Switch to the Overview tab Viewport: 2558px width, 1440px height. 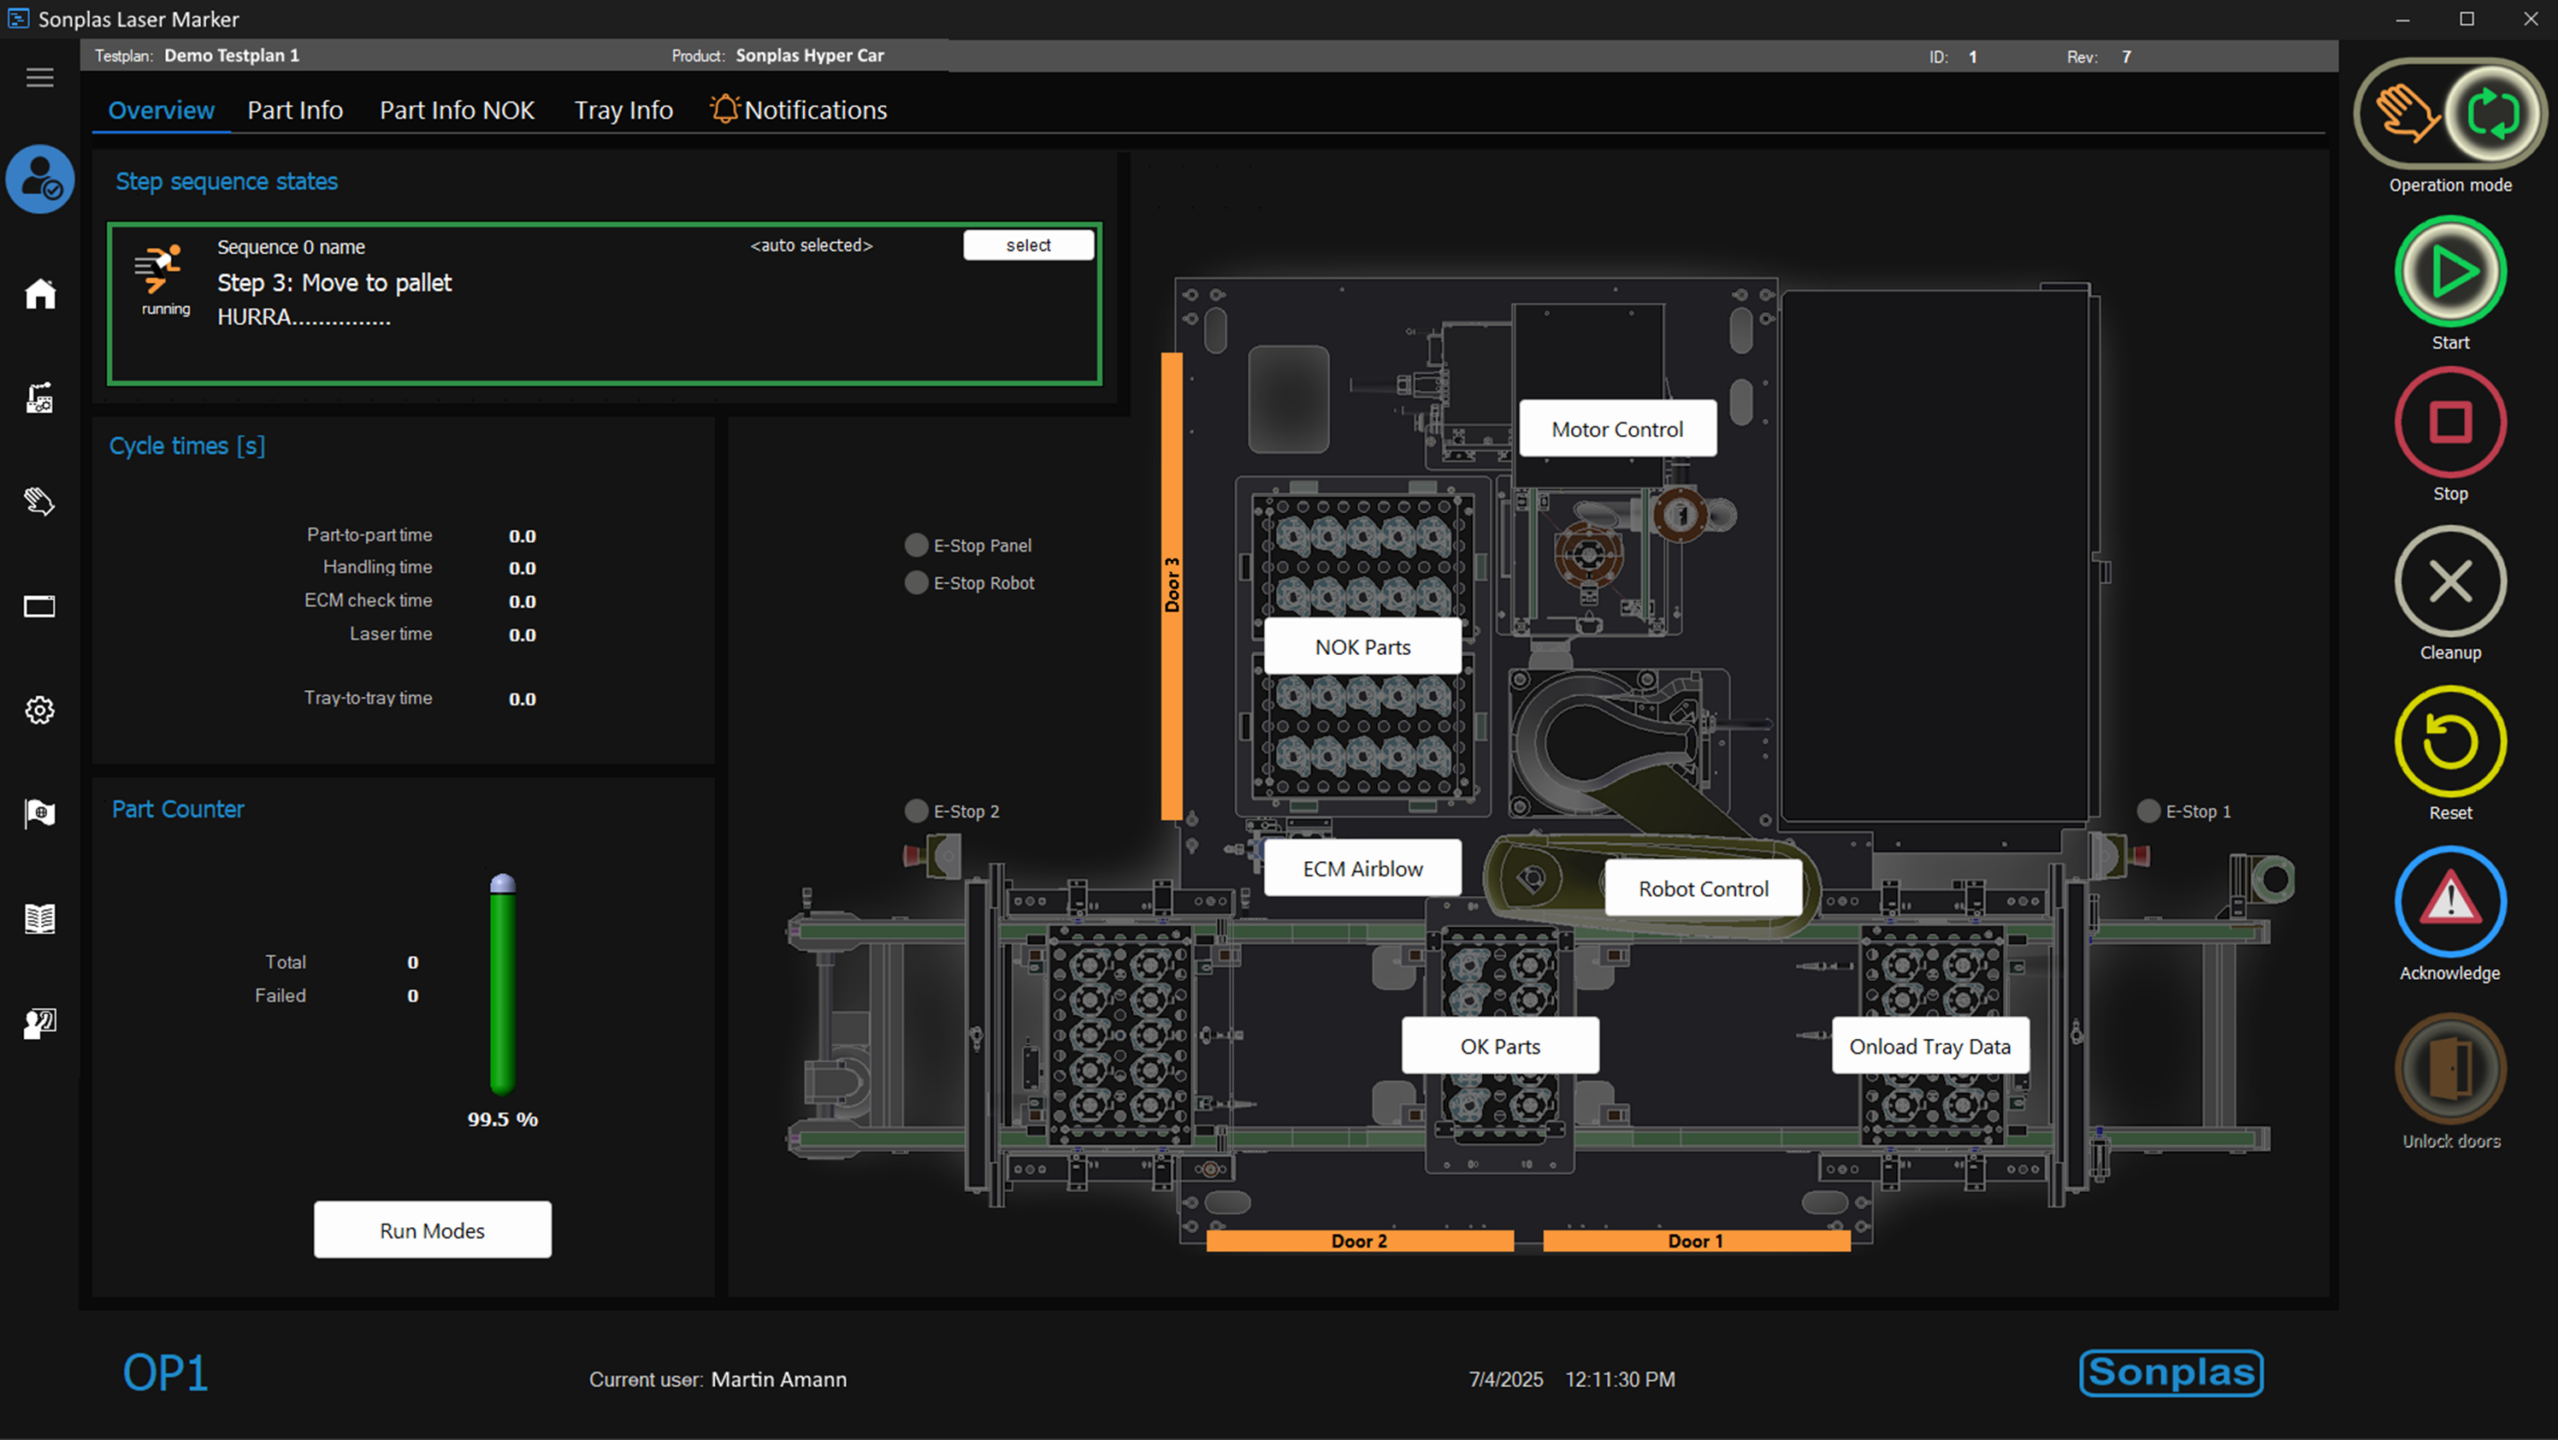tap(161, 110)
